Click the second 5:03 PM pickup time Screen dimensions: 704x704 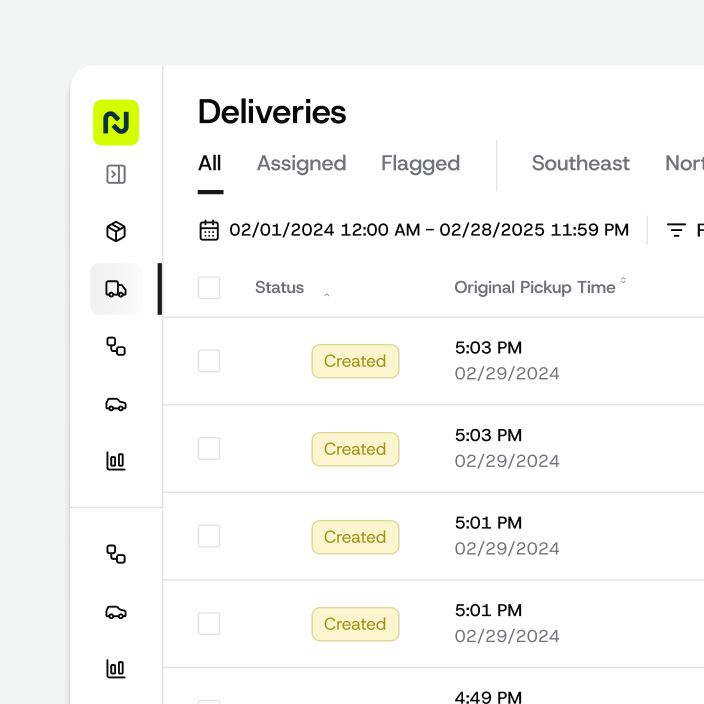(x=488, y=436)
